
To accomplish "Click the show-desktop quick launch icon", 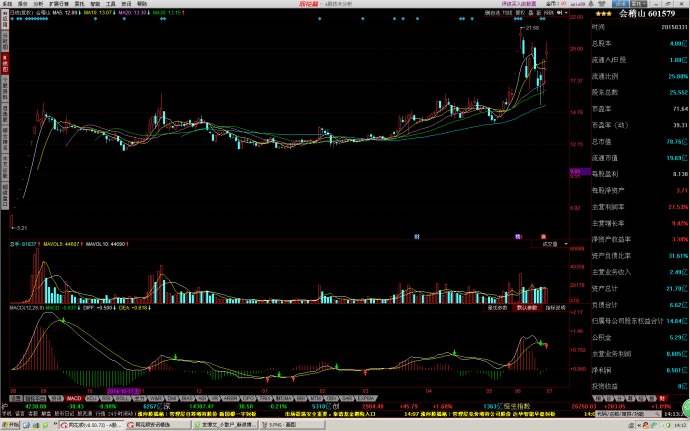I will pos(27,425).
